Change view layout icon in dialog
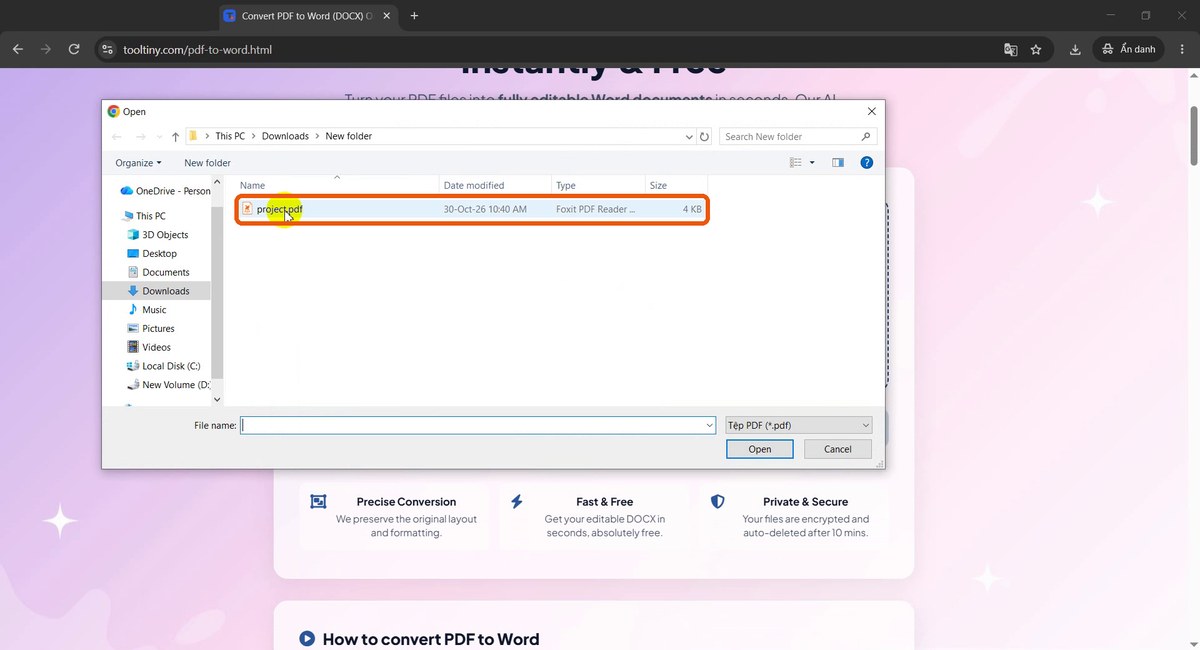Screen dimensions: 1200x650 tap(796, 162)
